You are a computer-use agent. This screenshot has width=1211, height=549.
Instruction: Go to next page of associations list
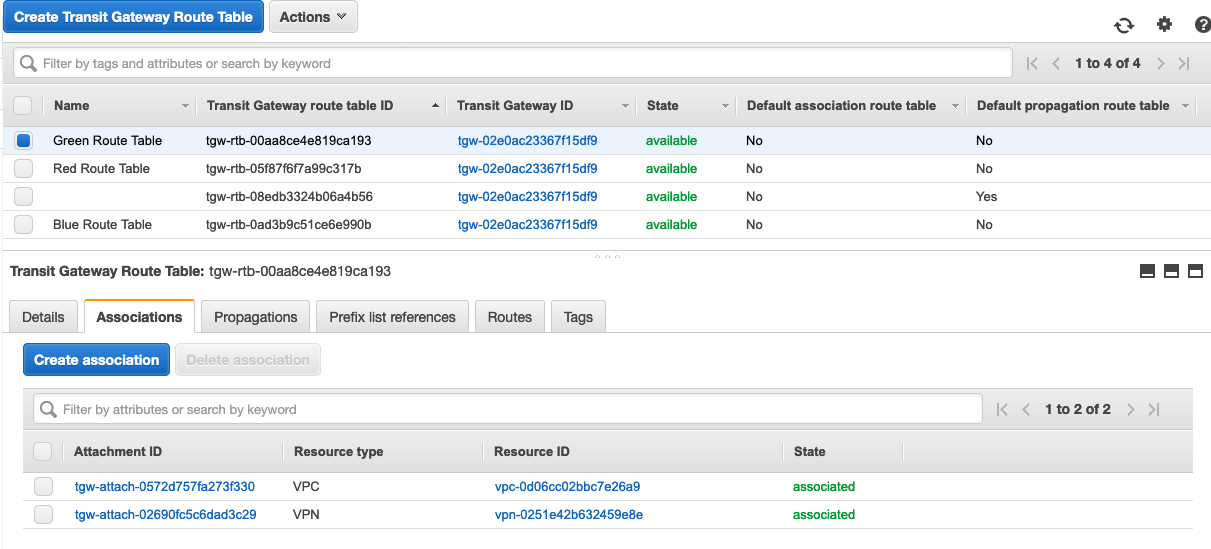[1131, 409]
